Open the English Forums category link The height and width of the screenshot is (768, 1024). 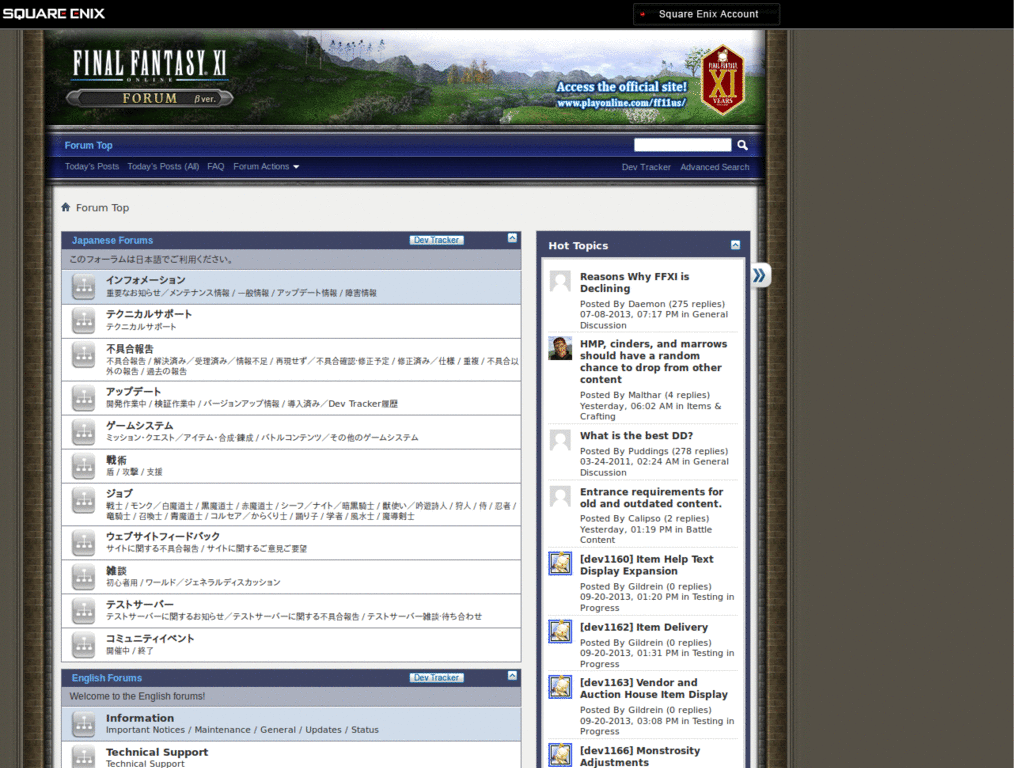[106, 678]
